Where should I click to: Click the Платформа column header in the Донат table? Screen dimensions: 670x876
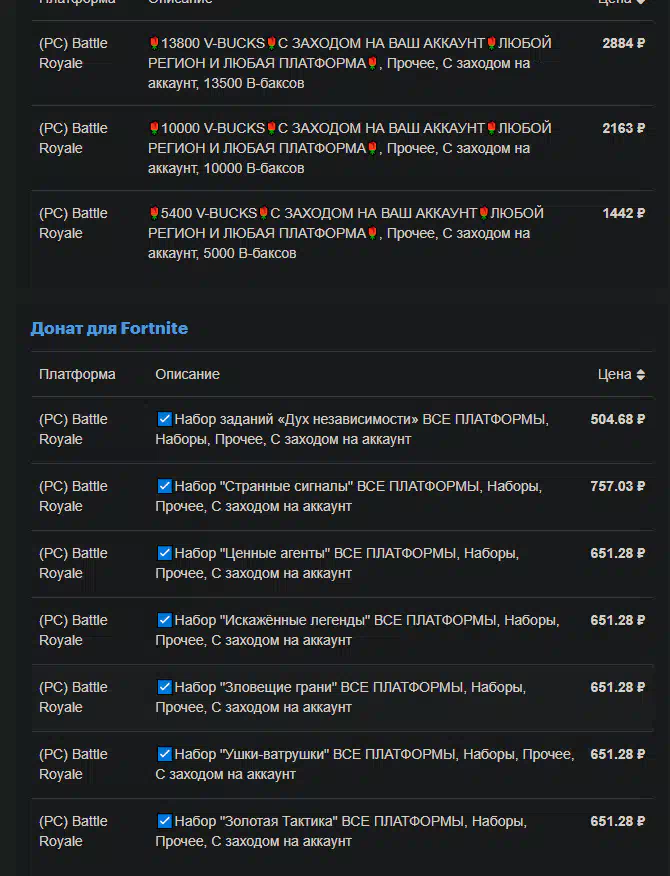click(77, 374)
